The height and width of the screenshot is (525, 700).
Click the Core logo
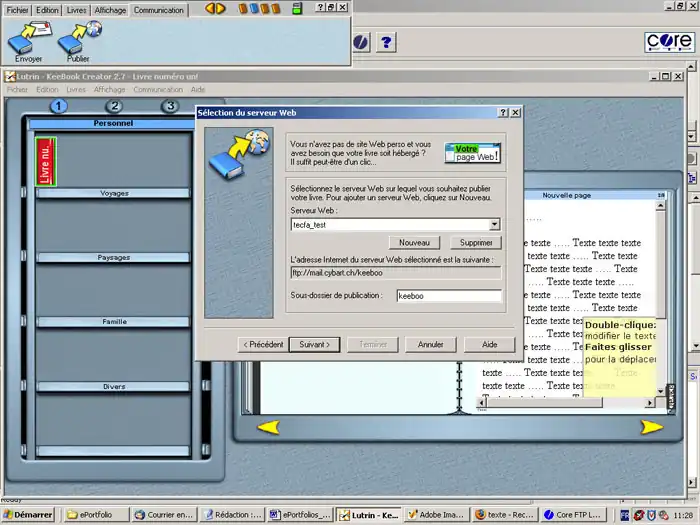tap(669, 42)
